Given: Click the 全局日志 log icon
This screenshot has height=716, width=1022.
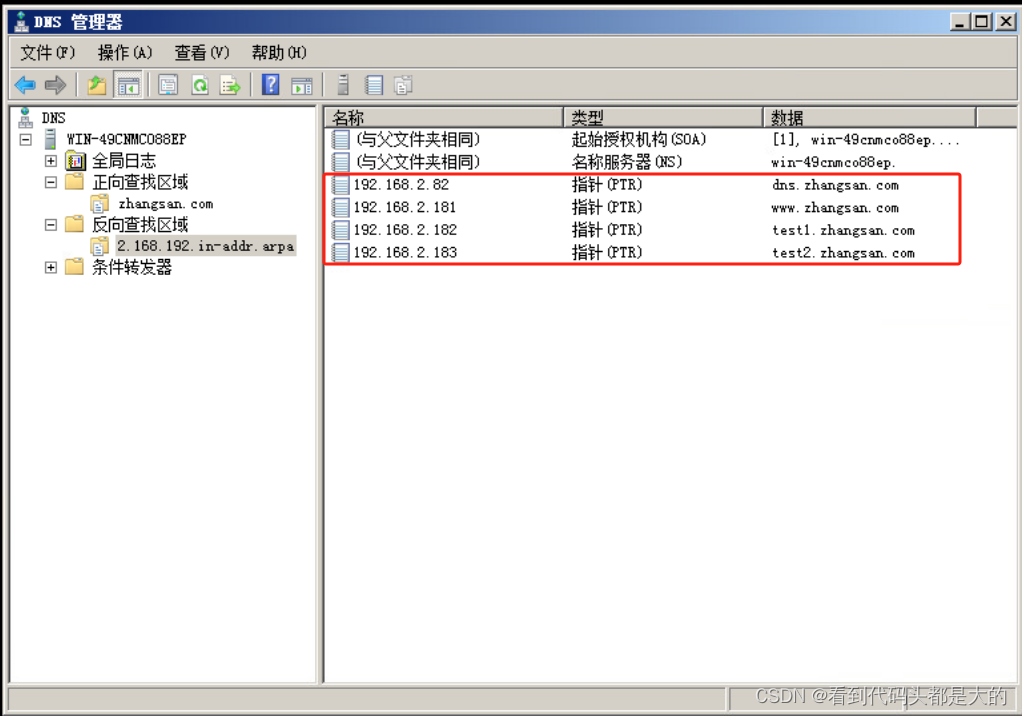Looking at the screenshot, I should [76, 160].
